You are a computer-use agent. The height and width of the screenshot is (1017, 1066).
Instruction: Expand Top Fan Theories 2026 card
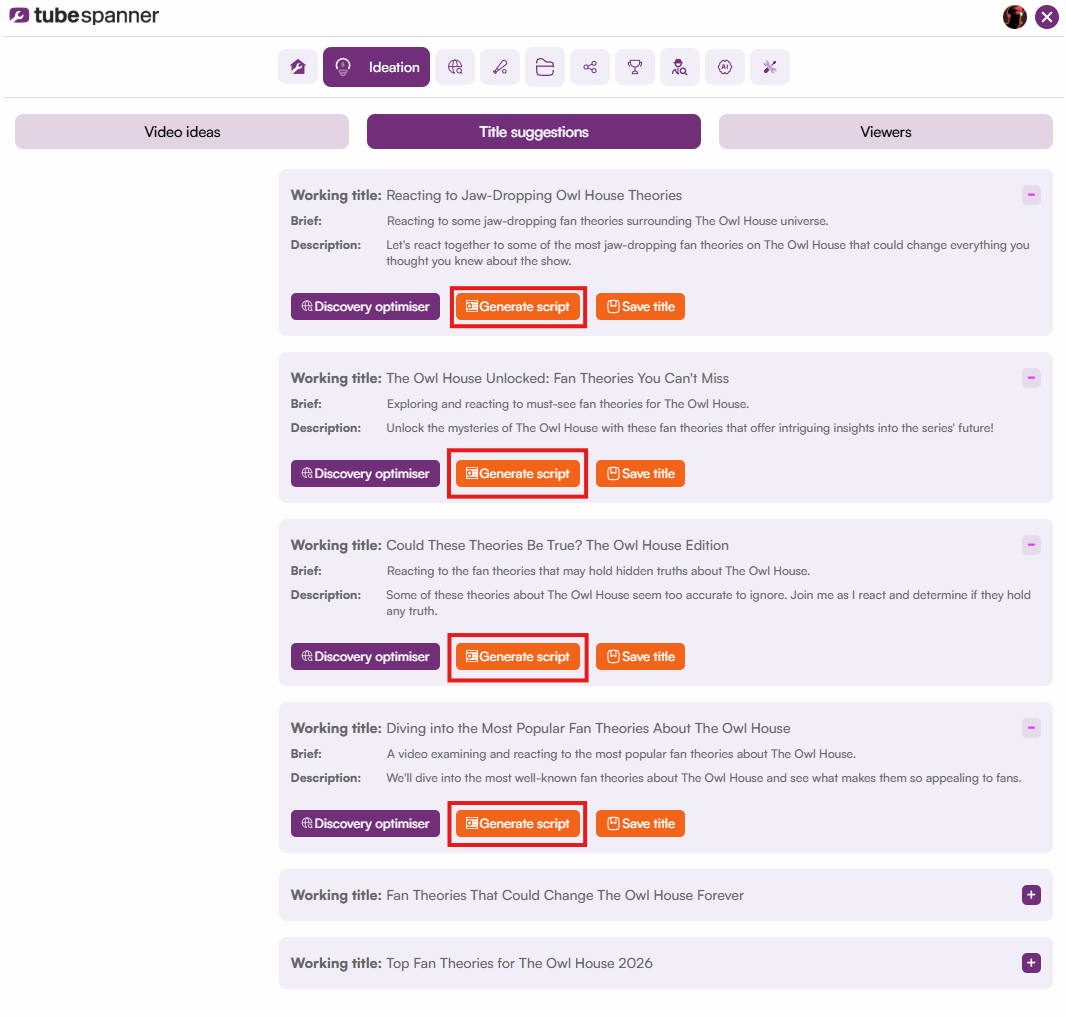(1031, 963)
